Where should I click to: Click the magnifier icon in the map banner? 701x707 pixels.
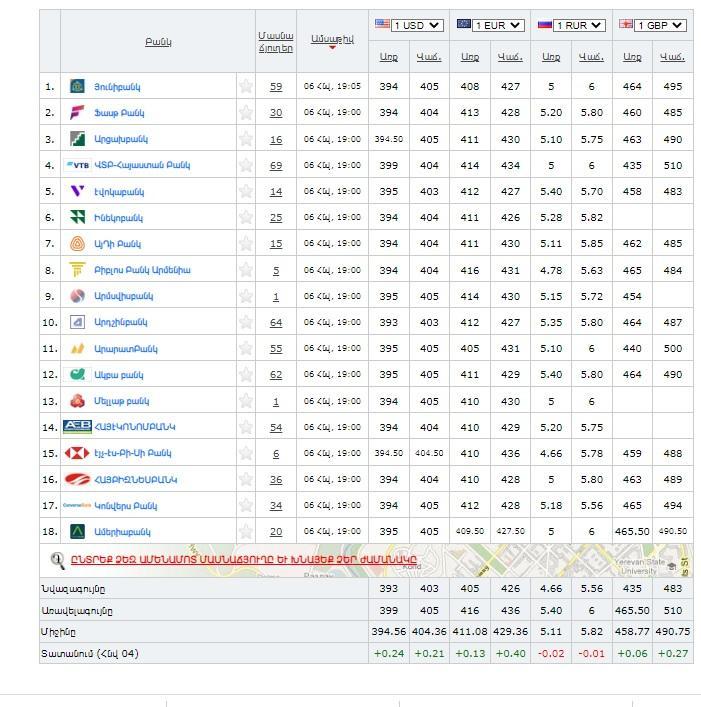click(x=58, y=559)
